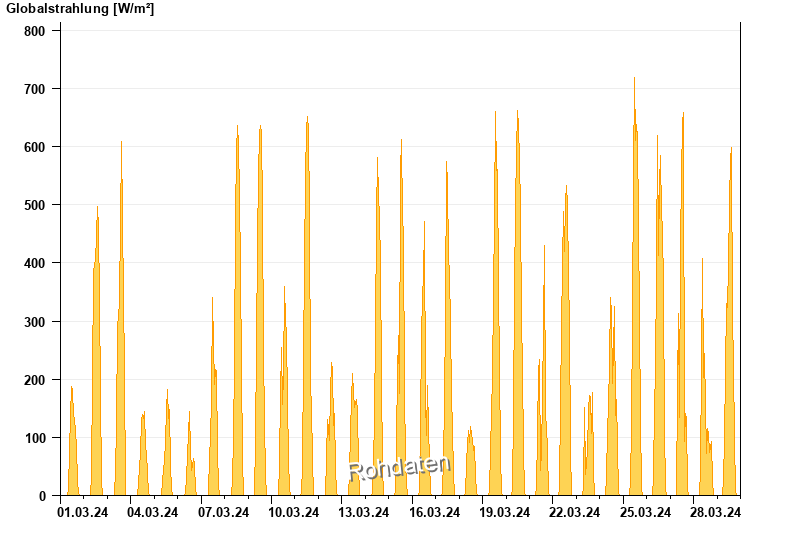Click the 22.03.24 date label
This screenshot has height=550, width=800.
[574, 512]
